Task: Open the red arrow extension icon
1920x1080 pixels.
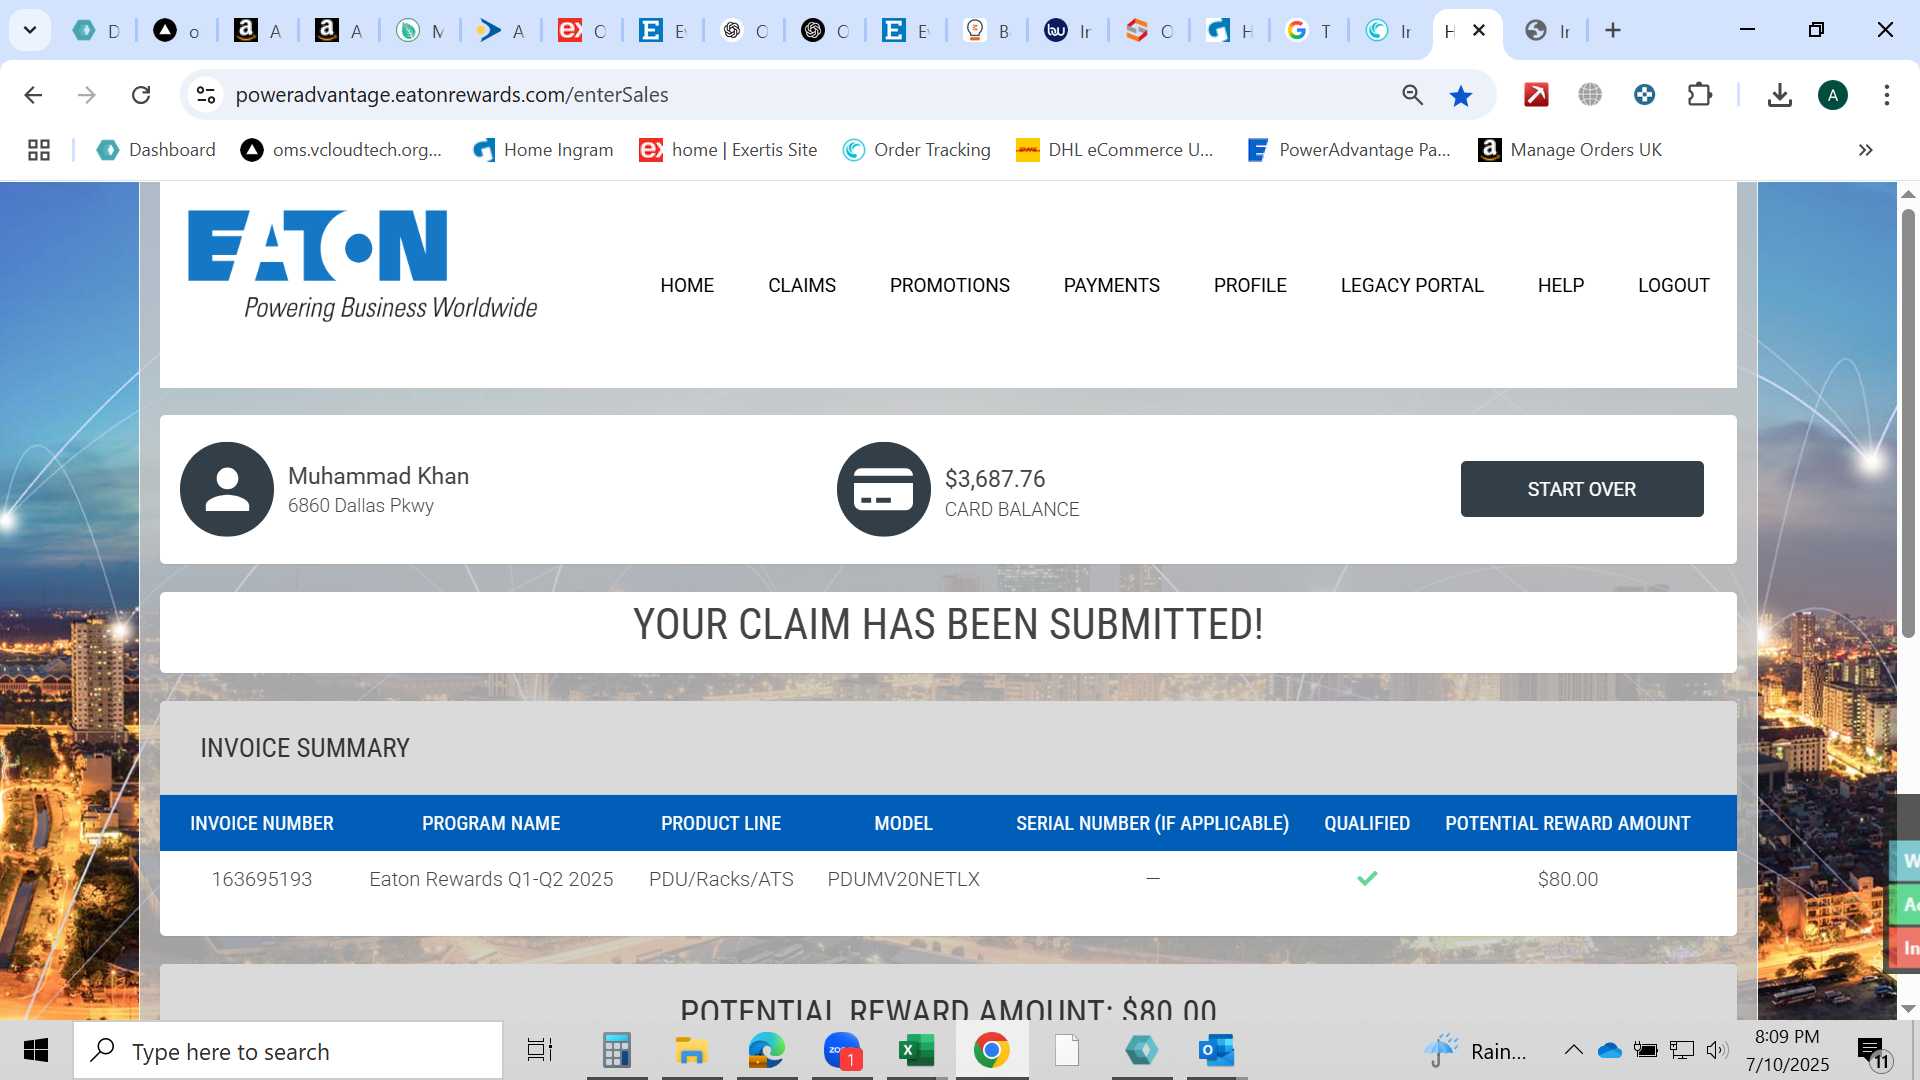Action: click(1536, 95)
